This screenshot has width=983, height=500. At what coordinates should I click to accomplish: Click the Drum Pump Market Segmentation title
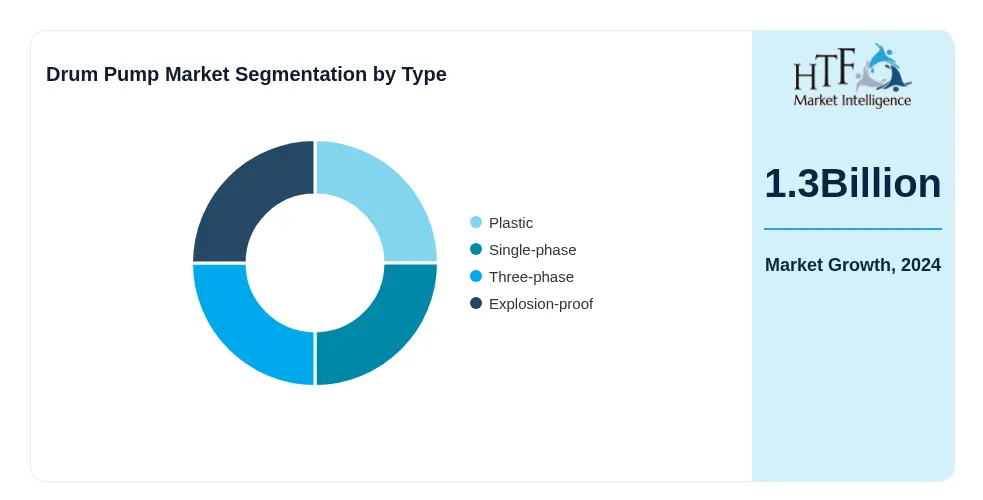coord(246,74)
